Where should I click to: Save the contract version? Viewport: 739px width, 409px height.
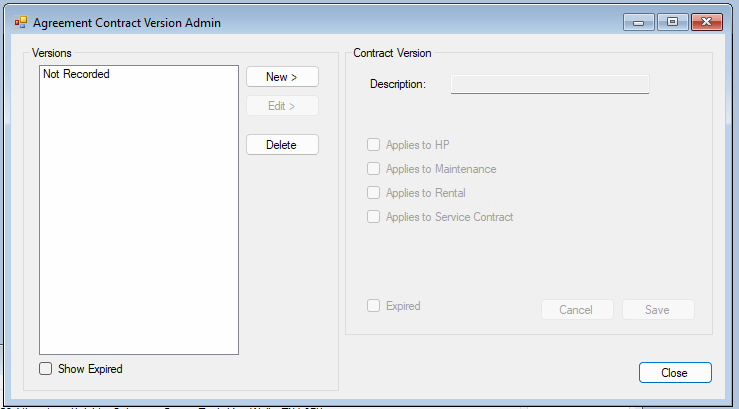tap(658, 310)
